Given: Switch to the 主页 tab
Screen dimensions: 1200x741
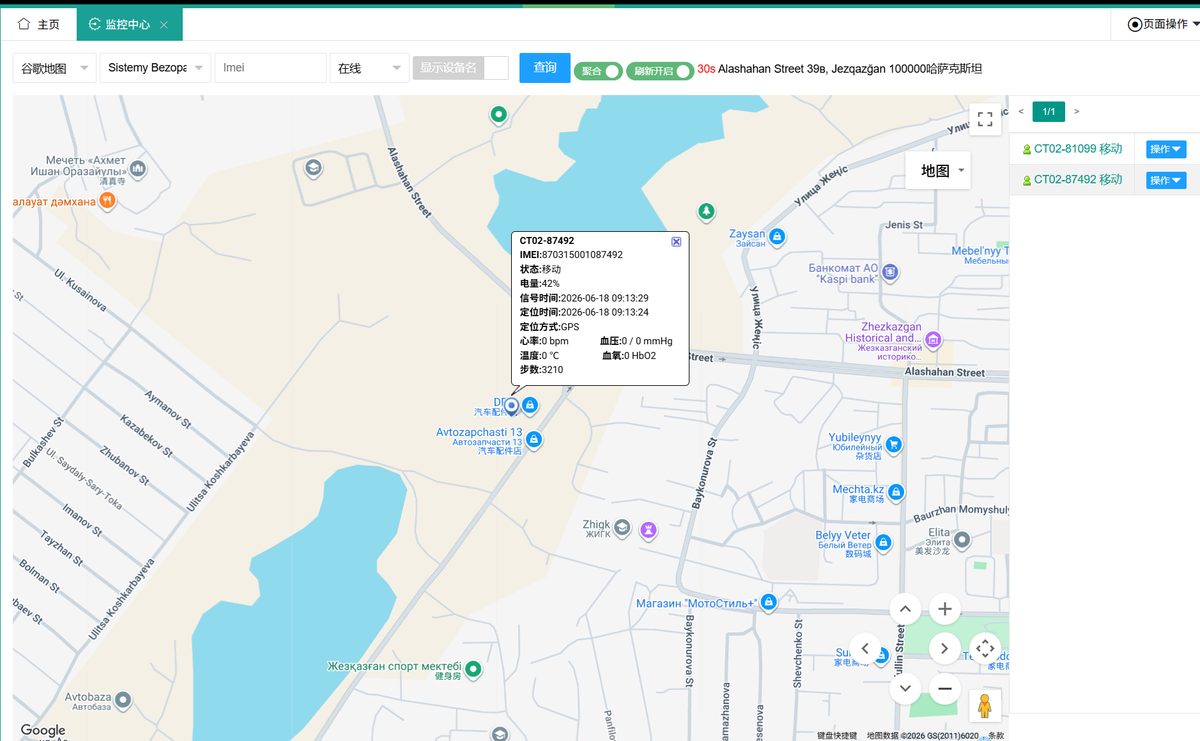Looking at the screenshot, I should coord(39,24).
